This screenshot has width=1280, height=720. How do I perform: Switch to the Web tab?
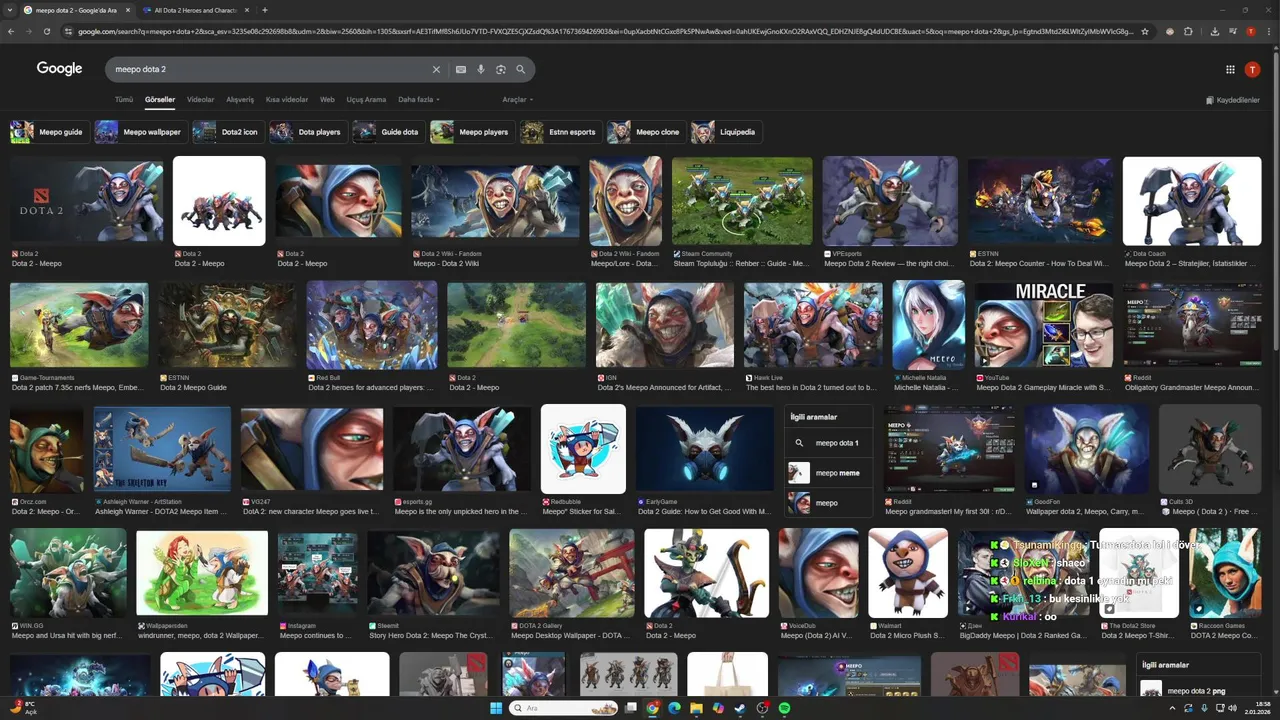coord(327,100)
